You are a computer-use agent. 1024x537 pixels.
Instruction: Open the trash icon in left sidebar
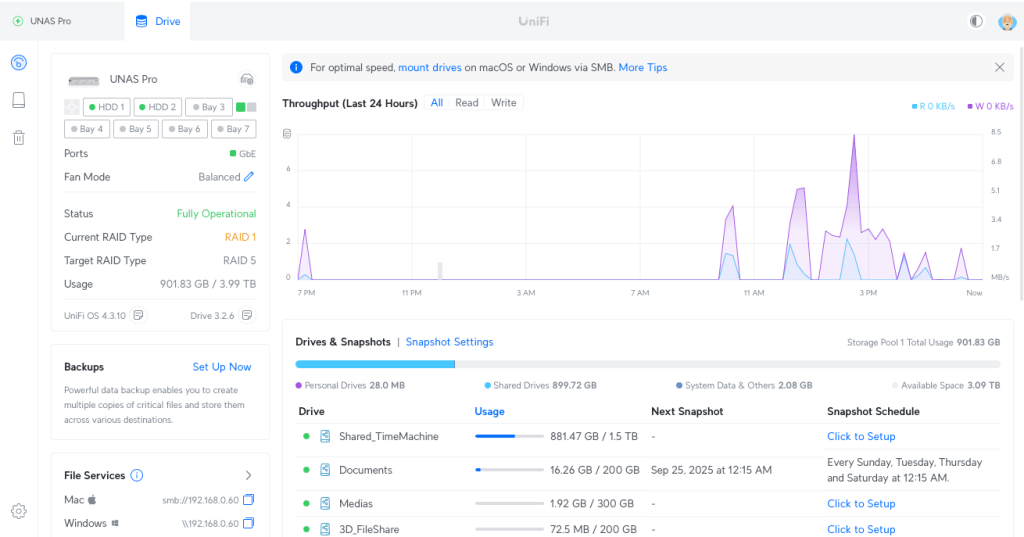click(18, 138)
